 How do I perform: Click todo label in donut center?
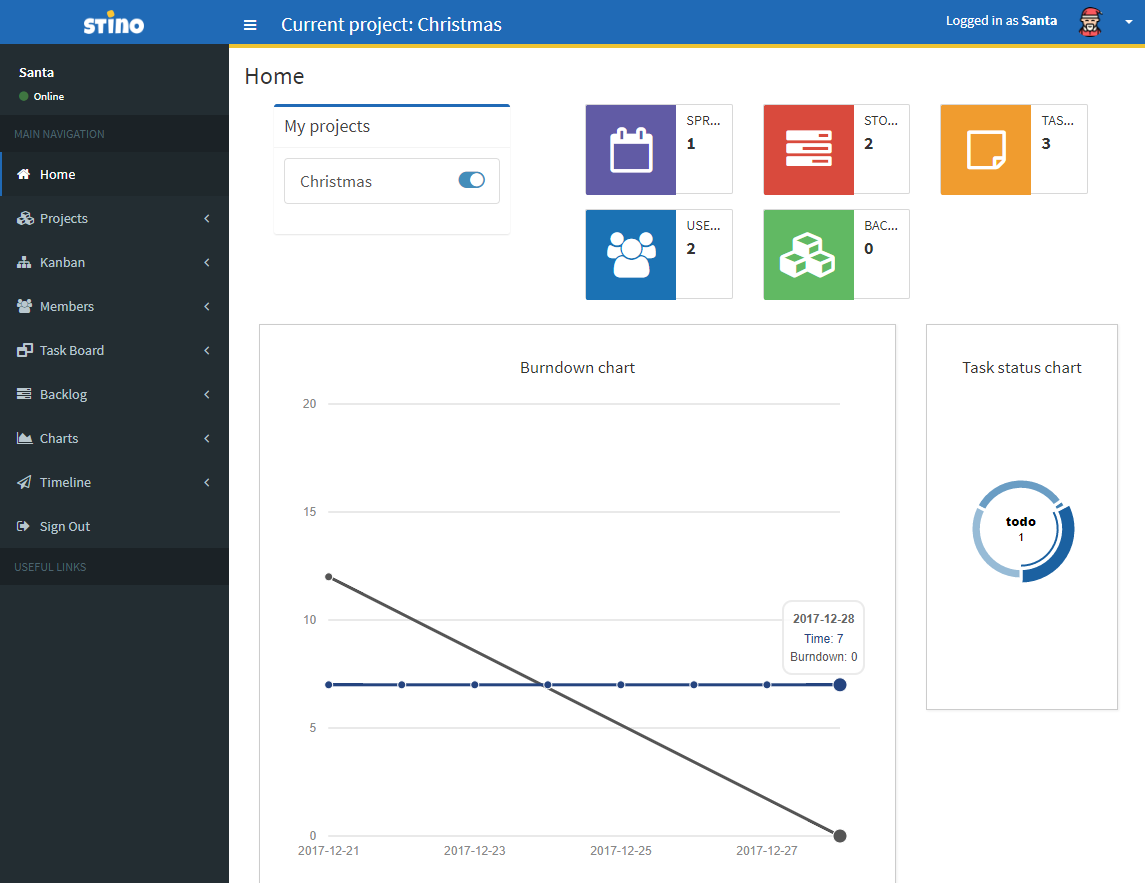[x=1021, y=521]
